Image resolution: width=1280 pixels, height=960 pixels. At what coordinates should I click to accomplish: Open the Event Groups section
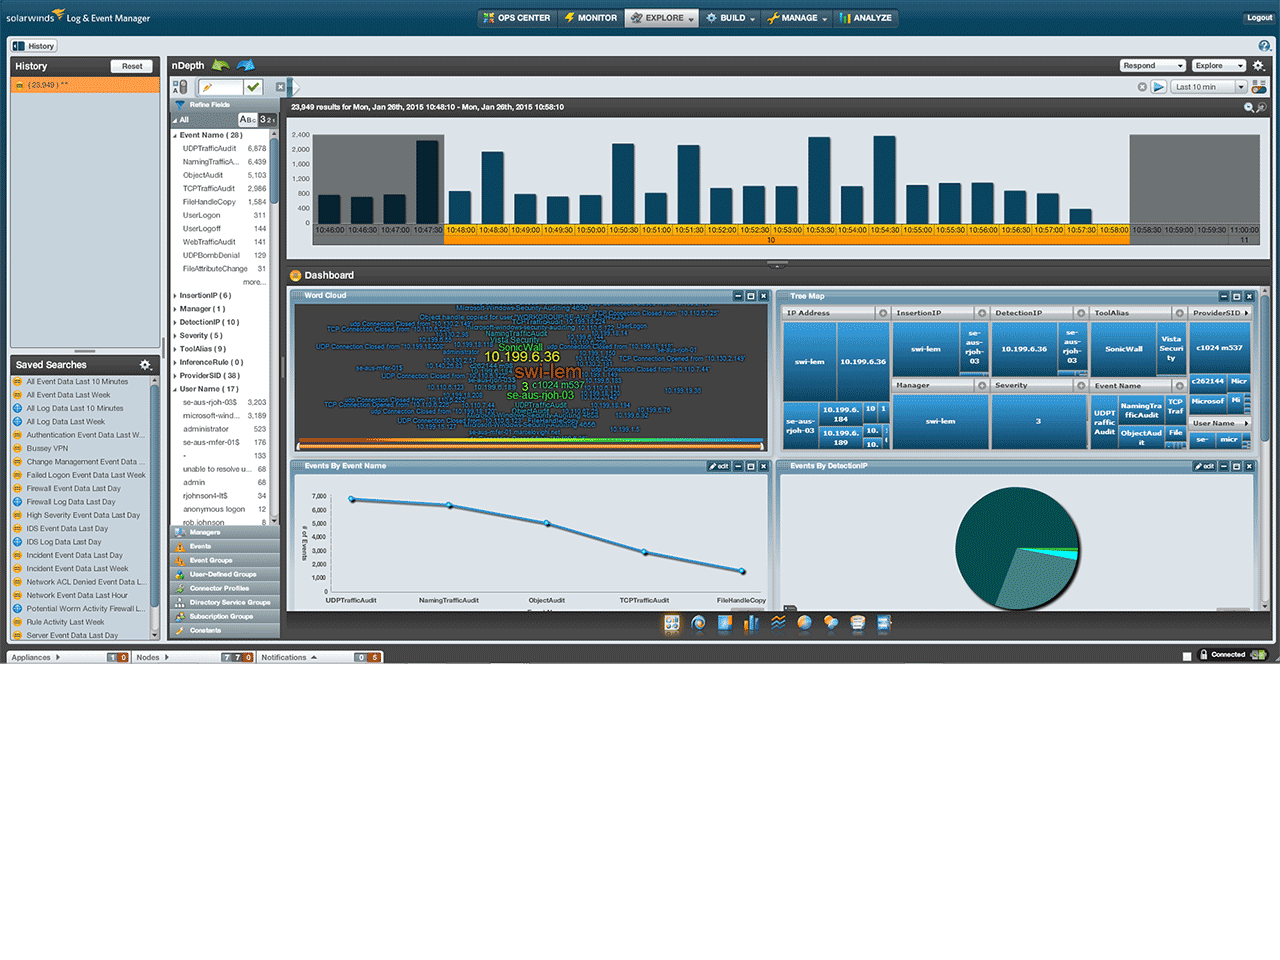tap(225, 560)
